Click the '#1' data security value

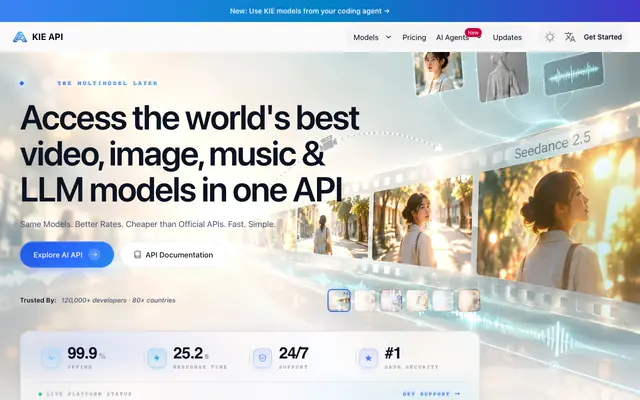(393, 353)
